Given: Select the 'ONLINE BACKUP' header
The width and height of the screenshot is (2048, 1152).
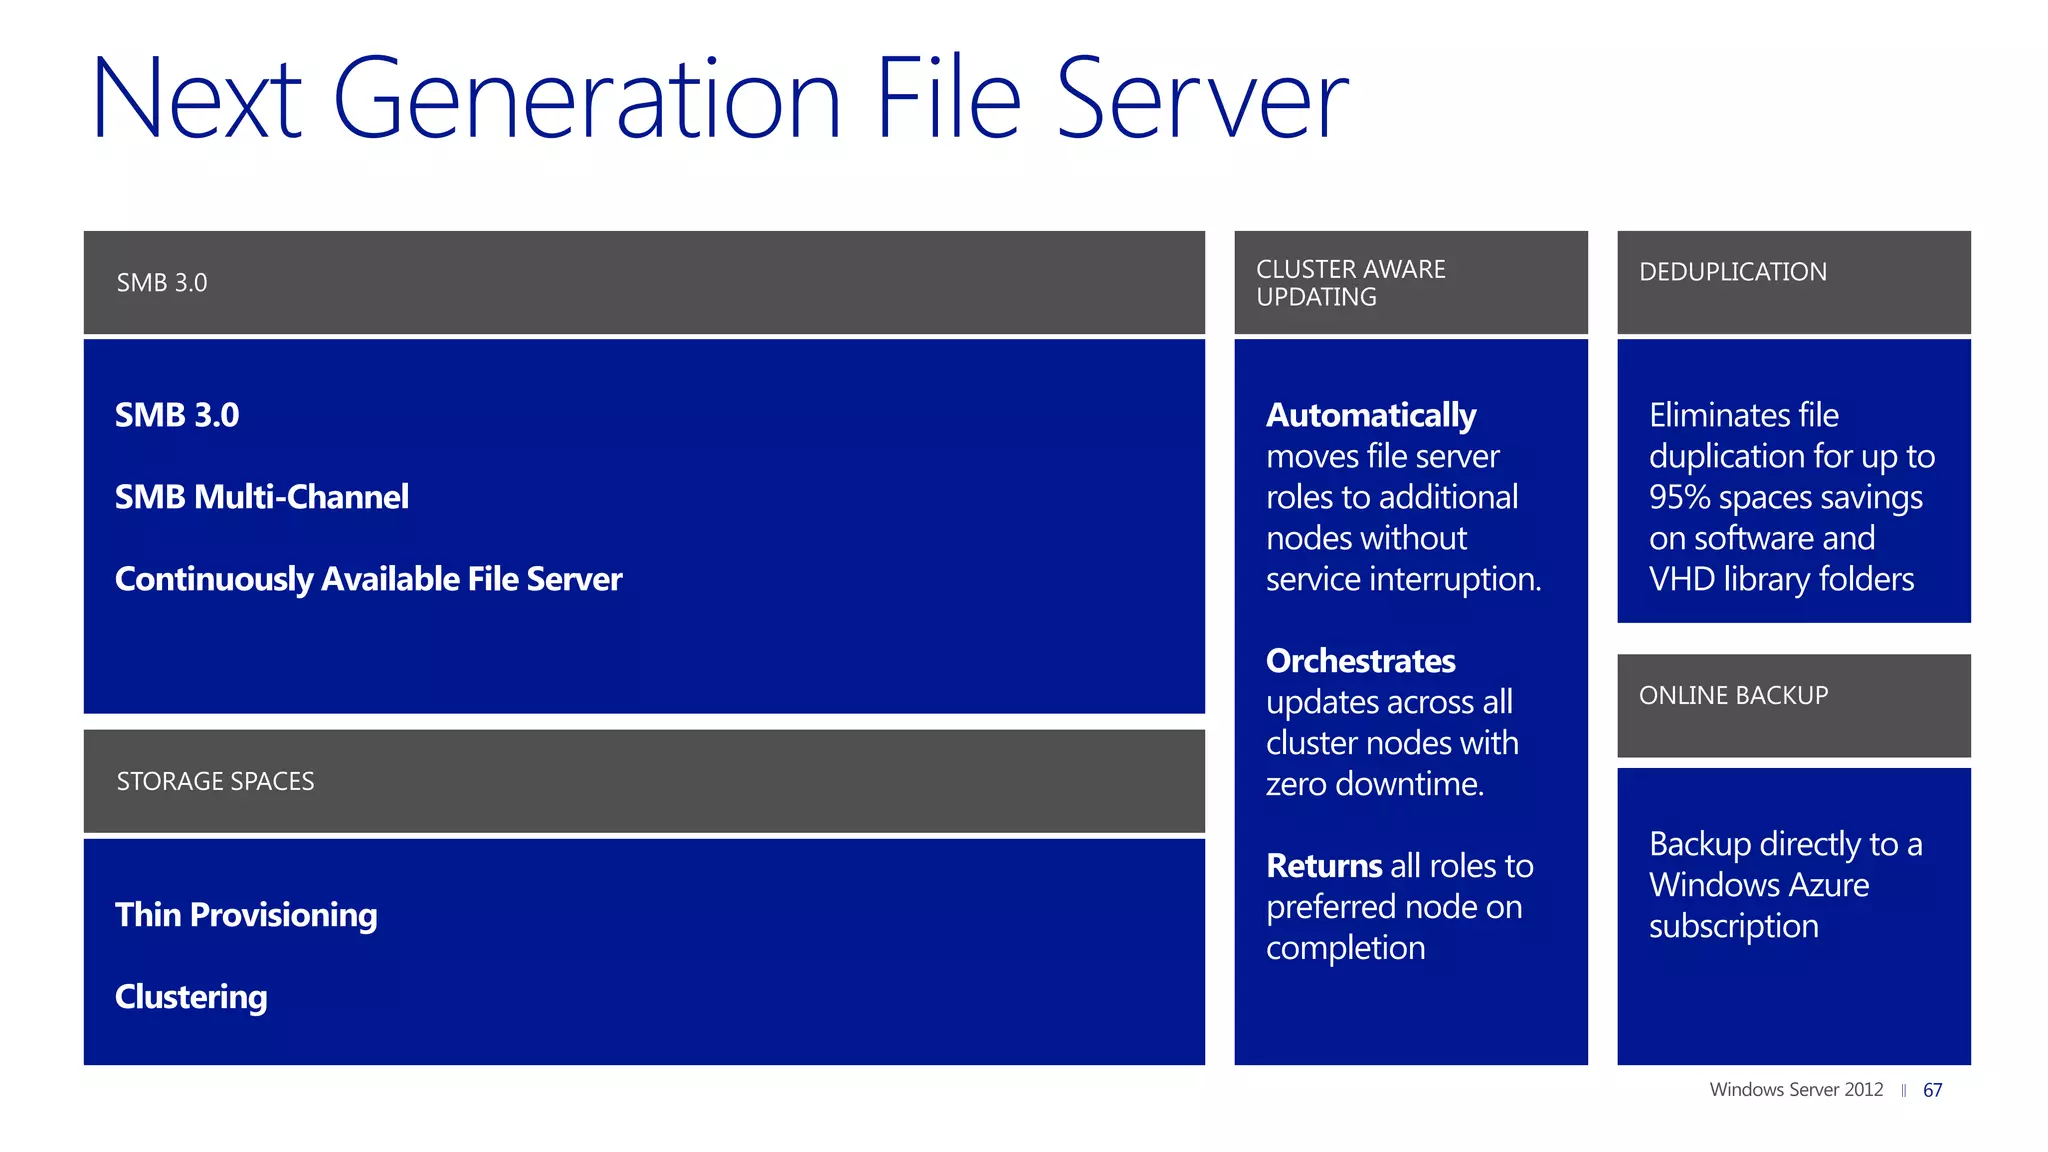Looking at the screenshot, I should click(1794, 705).
